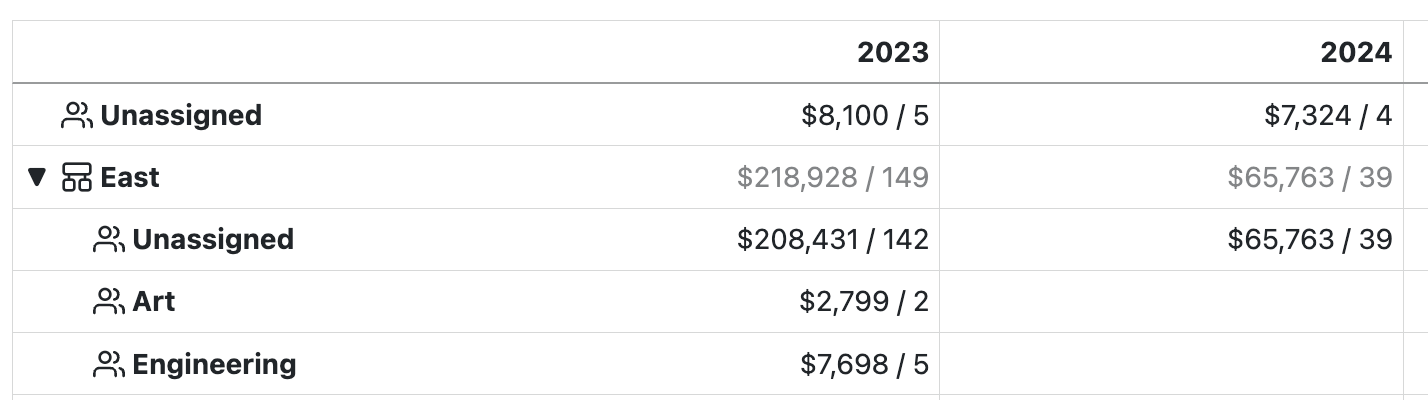Select the Engineering team row label
1428x400 pixels.
214,364
